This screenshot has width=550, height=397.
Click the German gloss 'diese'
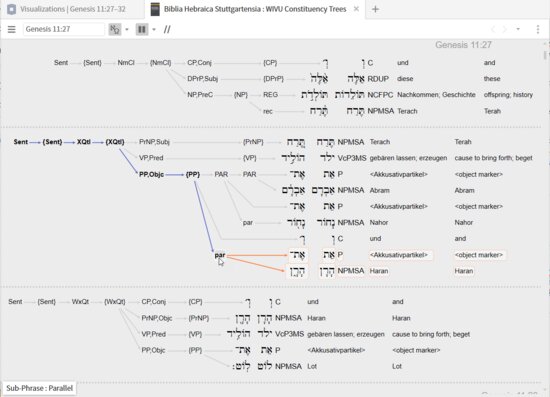(405, 79)
